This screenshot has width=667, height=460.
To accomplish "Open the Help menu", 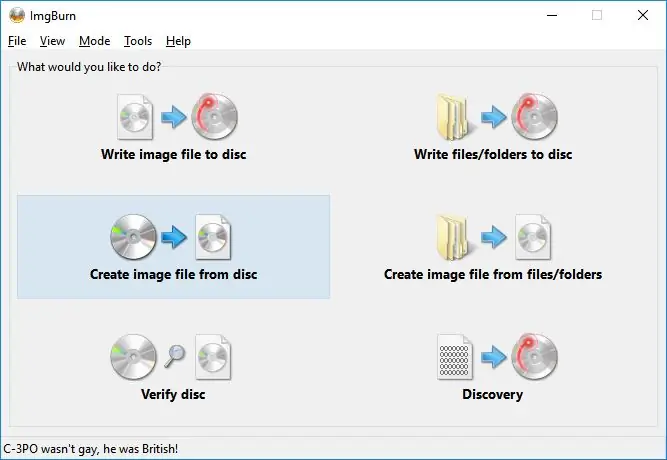I will click(178, 41).
